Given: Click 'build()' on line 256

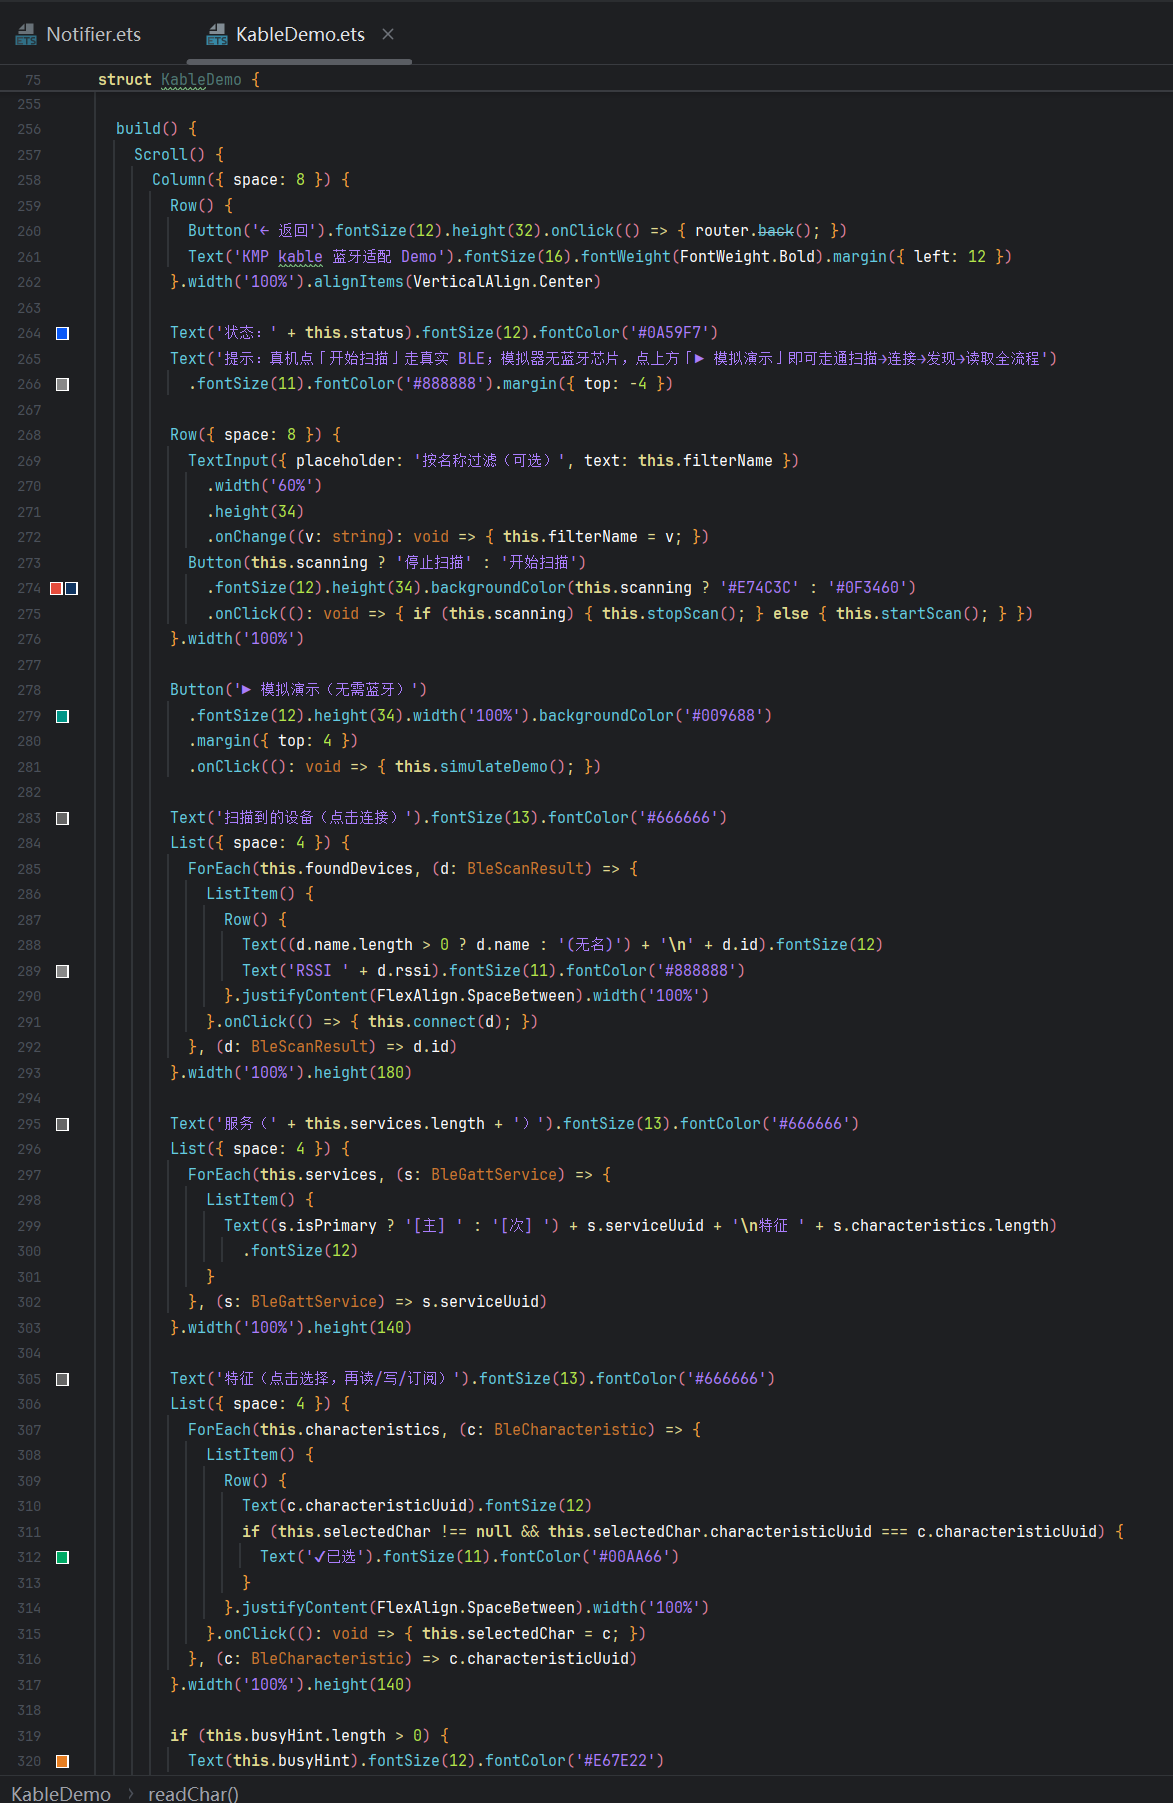Looking at the screenshot, I should tap(147, 129).
